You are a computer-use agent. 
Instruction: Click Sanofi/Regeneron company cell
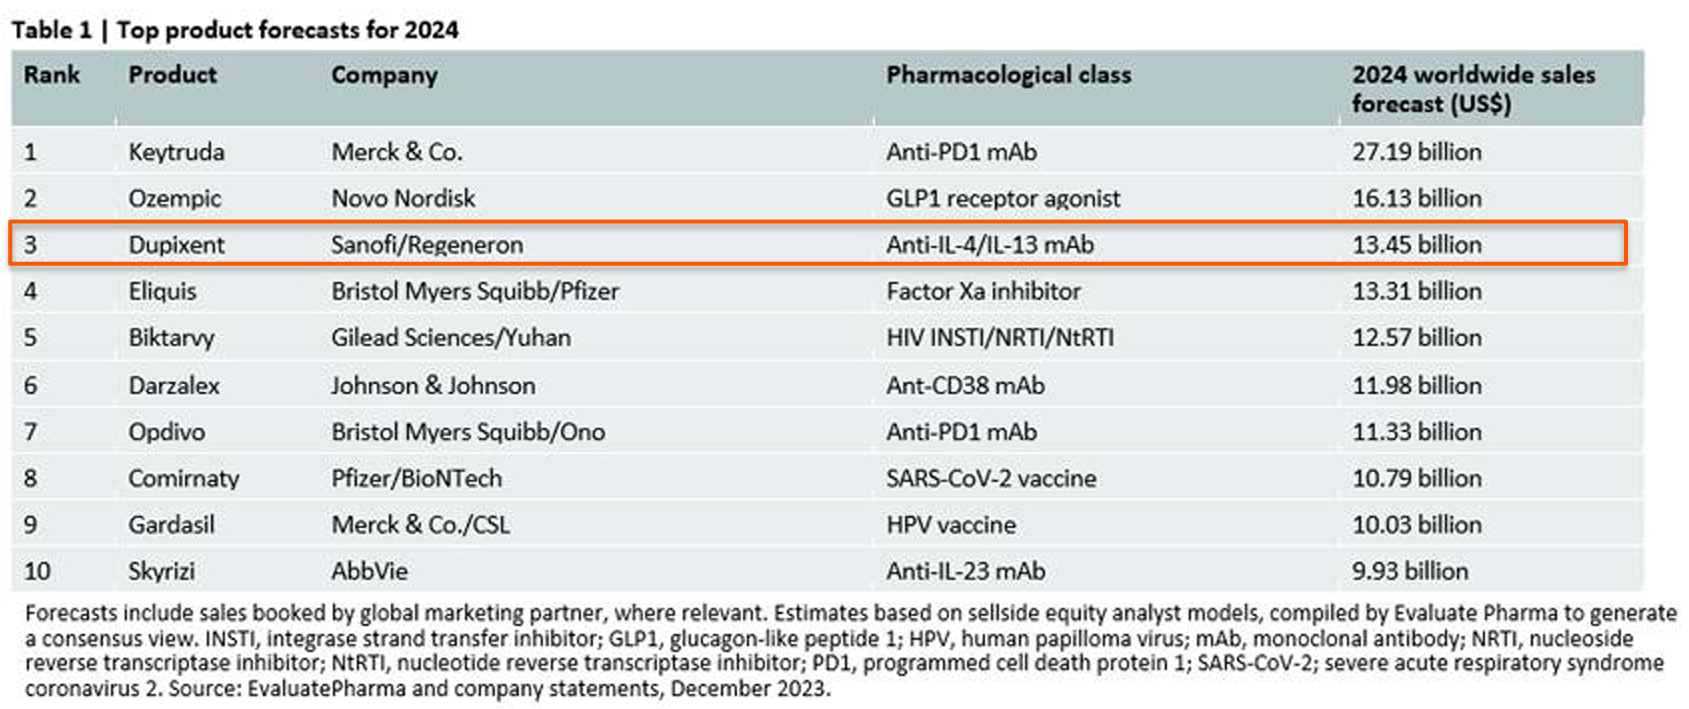[x=427, y=245]
